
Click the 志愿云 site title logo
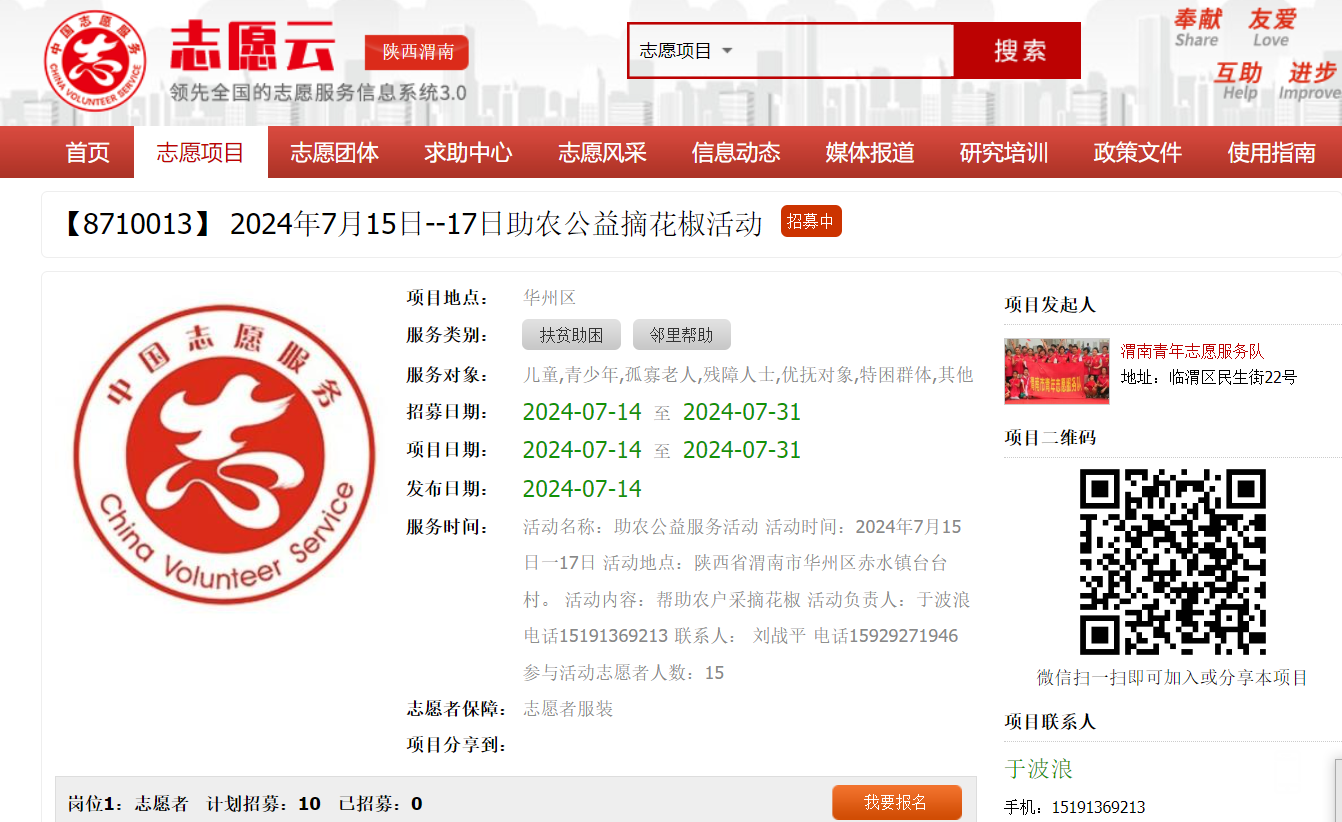click(252, 46)
